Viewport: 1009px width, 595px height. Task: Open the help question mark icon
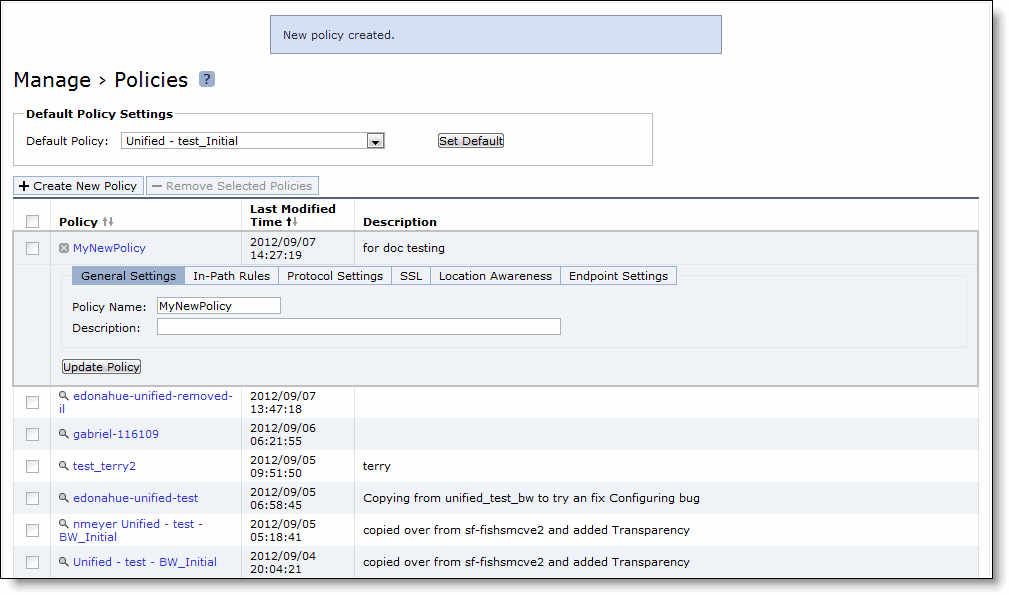[207, 79]
